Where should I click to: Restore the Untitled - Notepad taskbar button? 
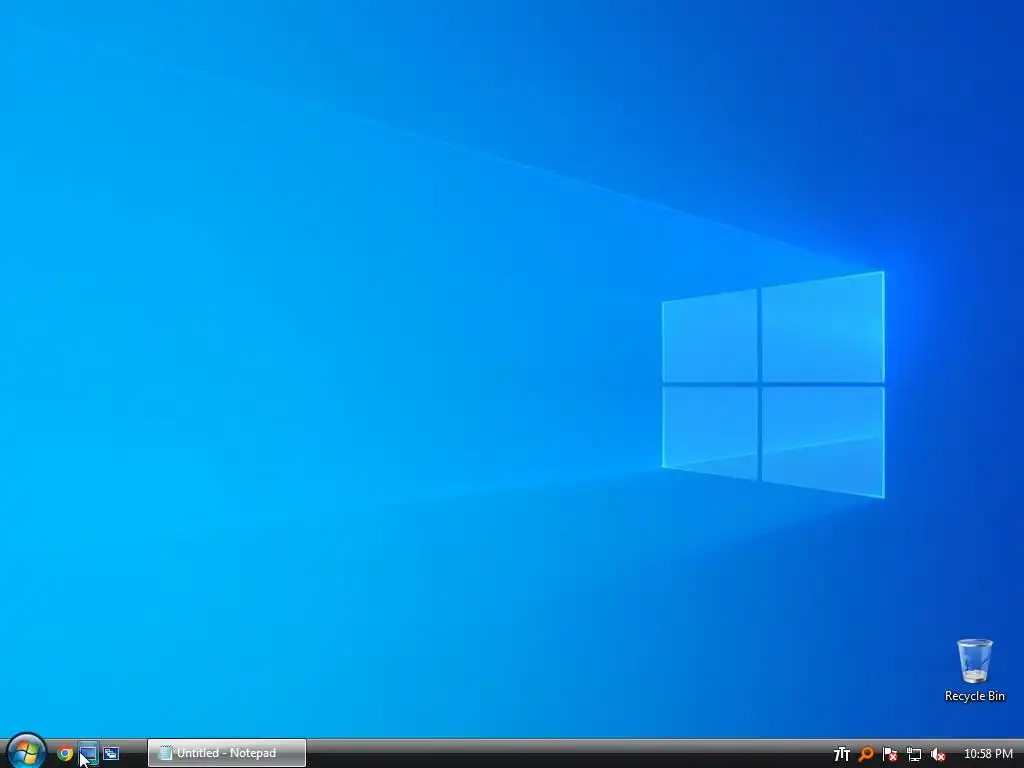click(x=227, y=753)
